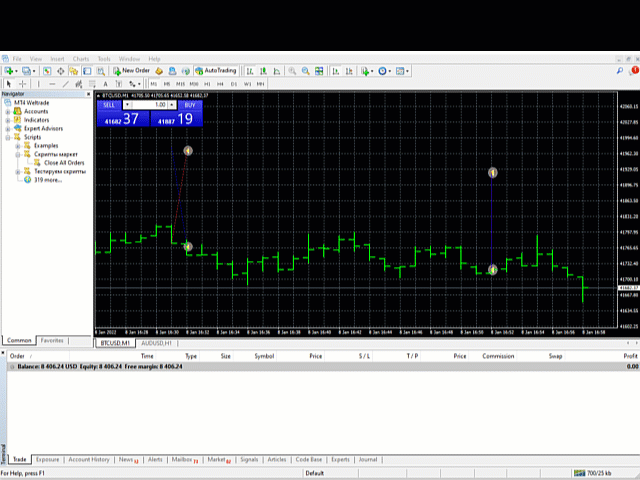Viewport: 640px width, 480px height.
Task: Click the search magnifier icon
Action: [x=620, y=71]
